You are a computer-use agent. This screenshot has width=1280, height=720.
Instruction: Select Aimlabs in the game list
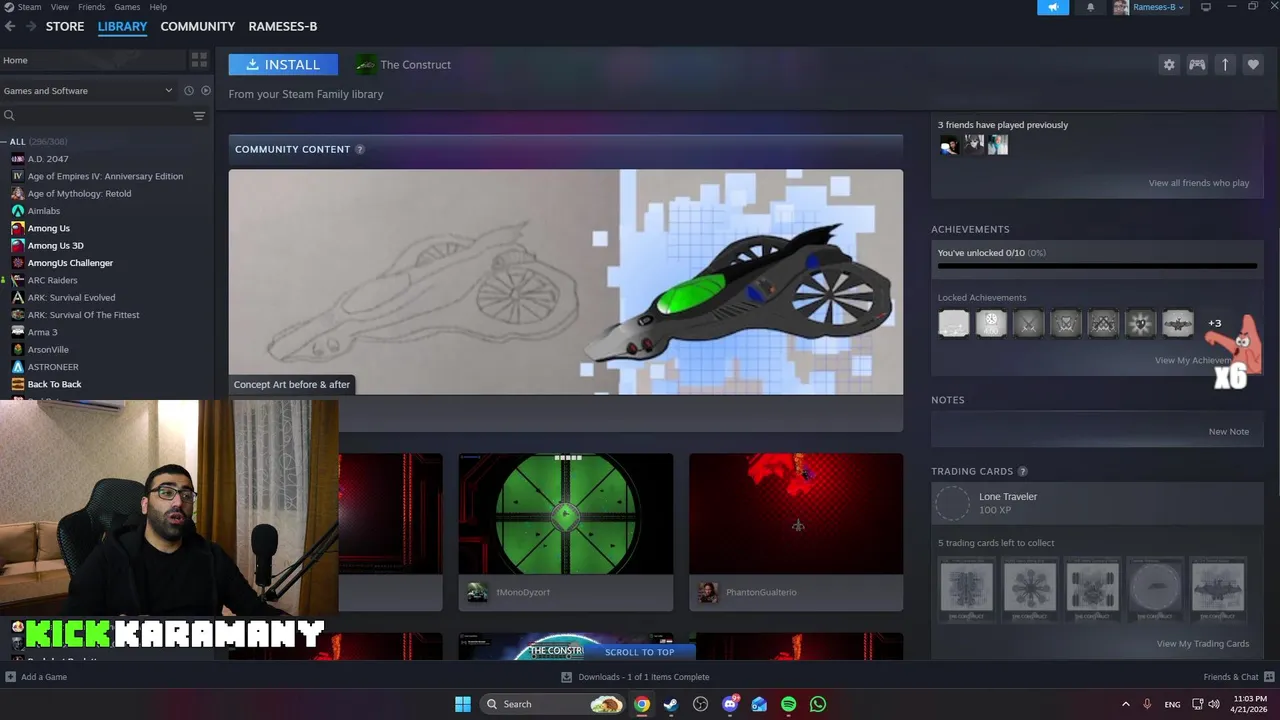pos(44,211)
